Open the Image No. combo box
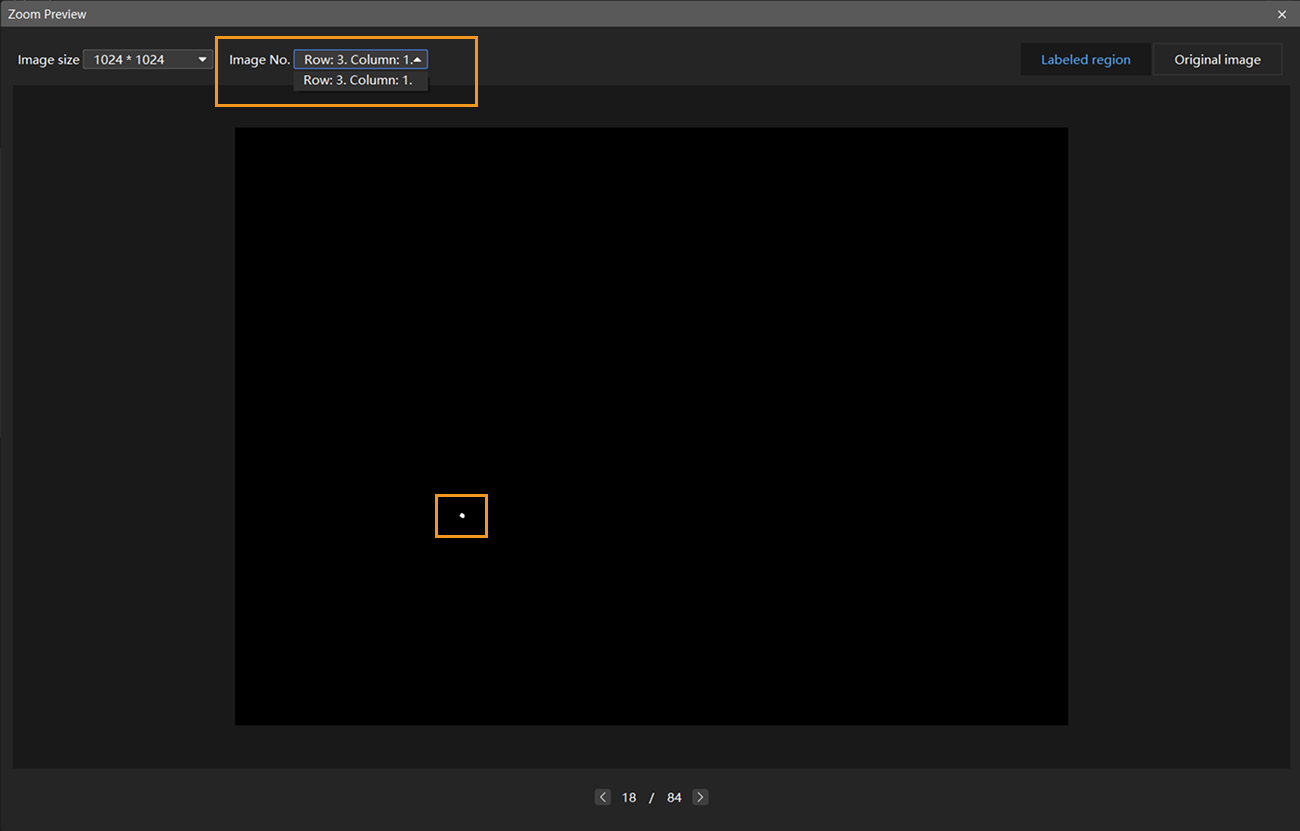The image size is (1300, 831). click(361, 60)
